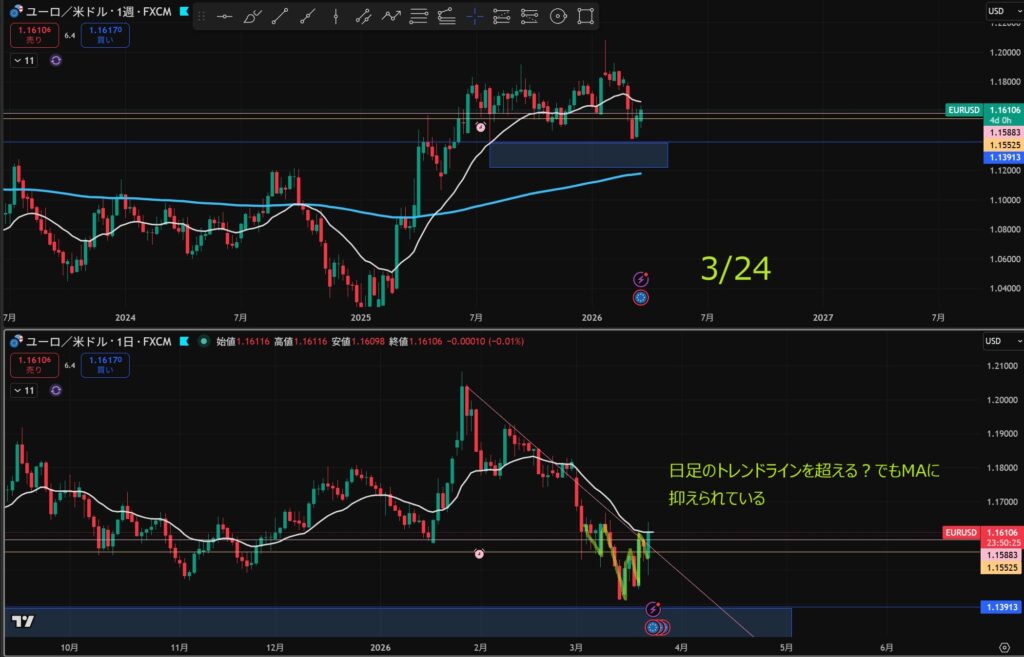Screen dimensions: 1024x657
Task: Pick the vertical line drawing tool
Action: 335,16
